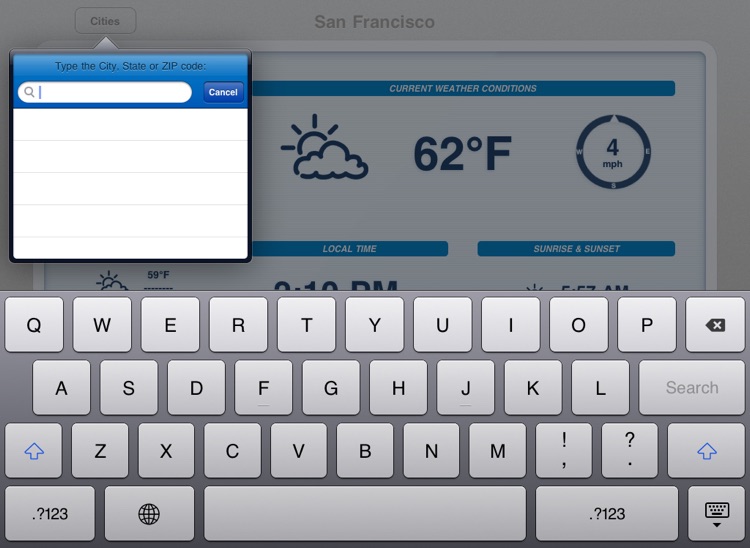Tap the W key
750x548 pixels.
102,325
